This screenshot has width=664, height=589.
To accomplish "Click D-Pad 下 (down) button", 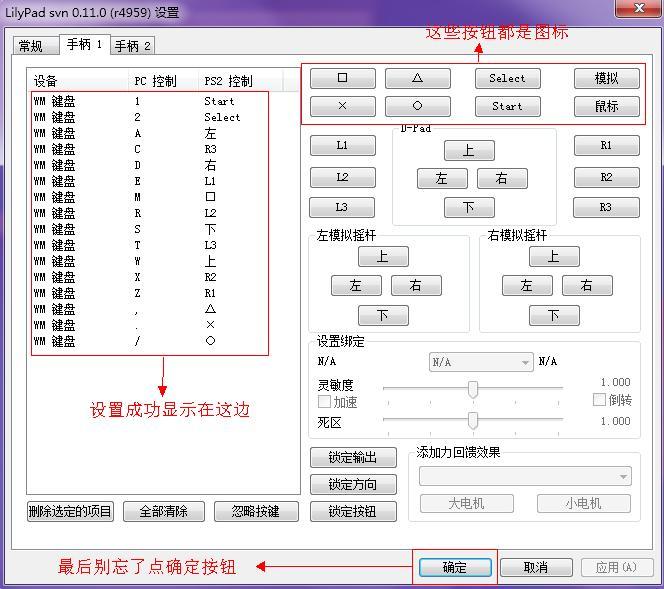I will (x=469, y=207).
